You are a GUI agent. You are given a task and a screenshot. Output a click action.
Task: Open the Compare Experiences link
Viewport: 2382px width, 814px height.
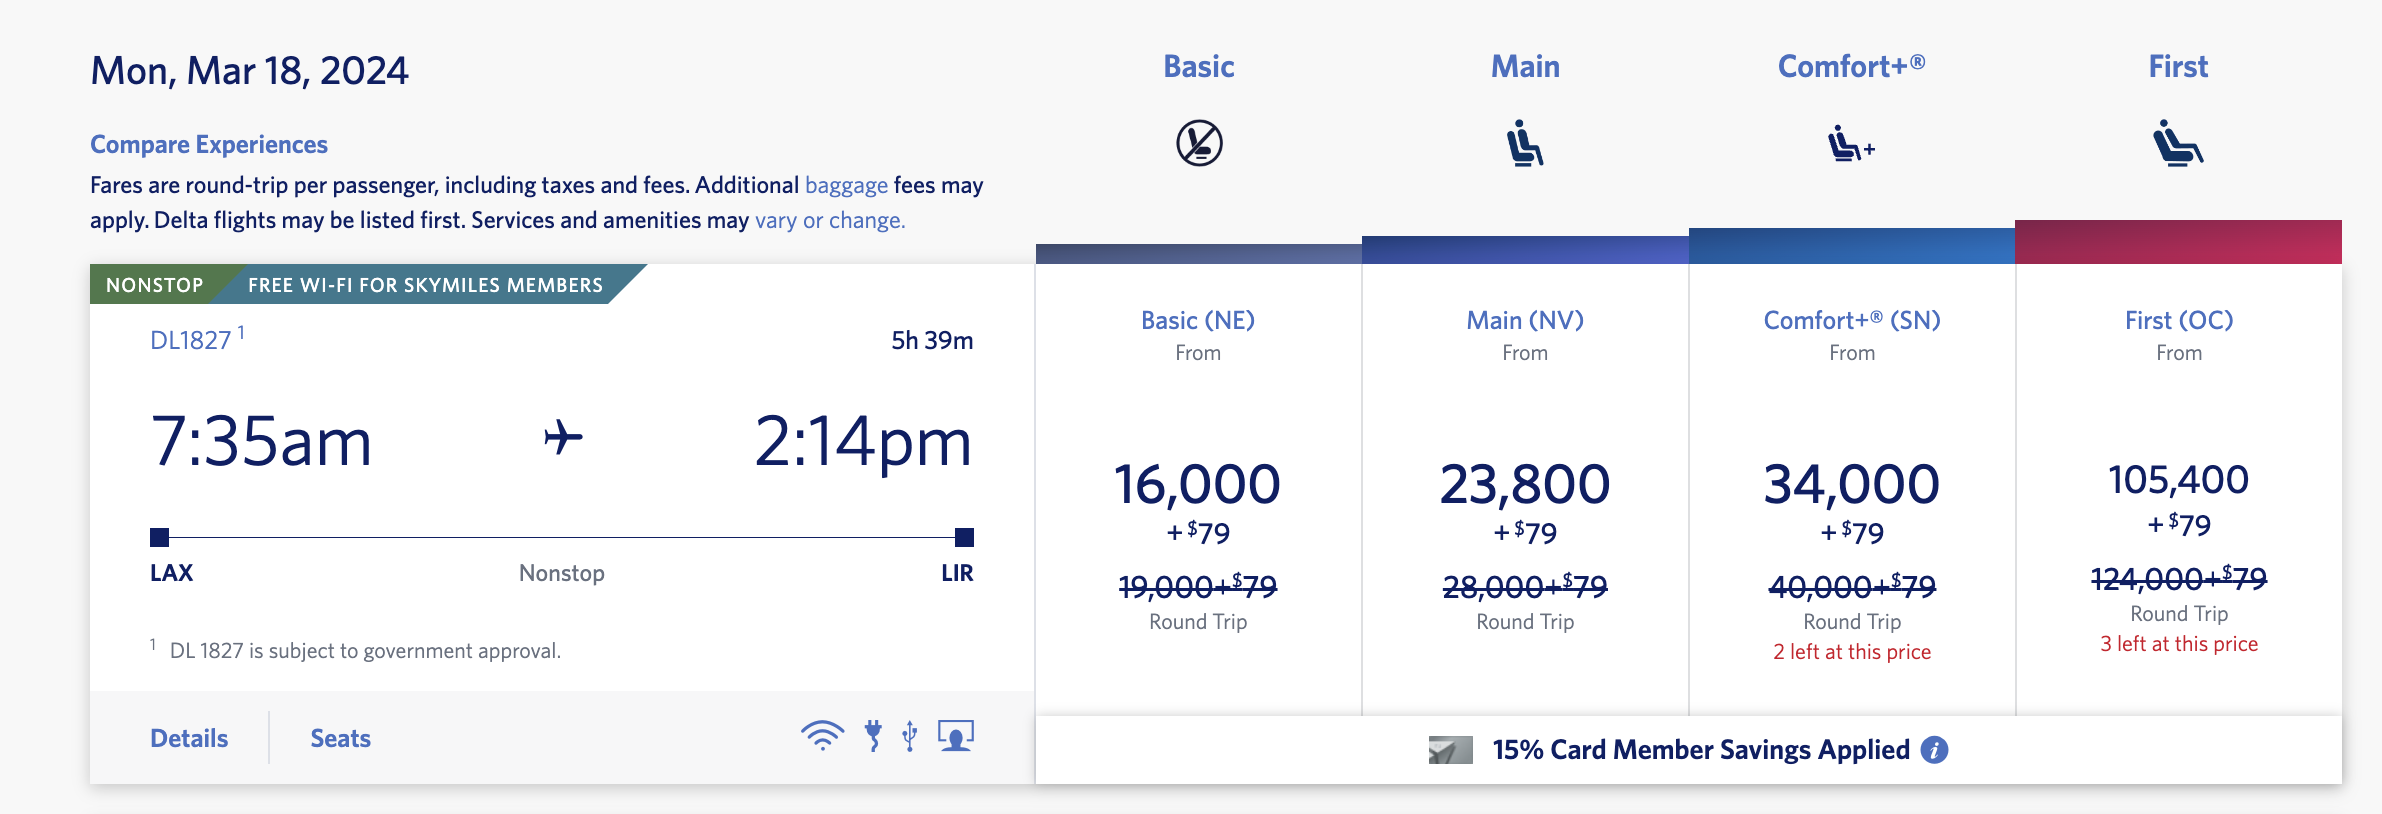[x=209, y=145]
